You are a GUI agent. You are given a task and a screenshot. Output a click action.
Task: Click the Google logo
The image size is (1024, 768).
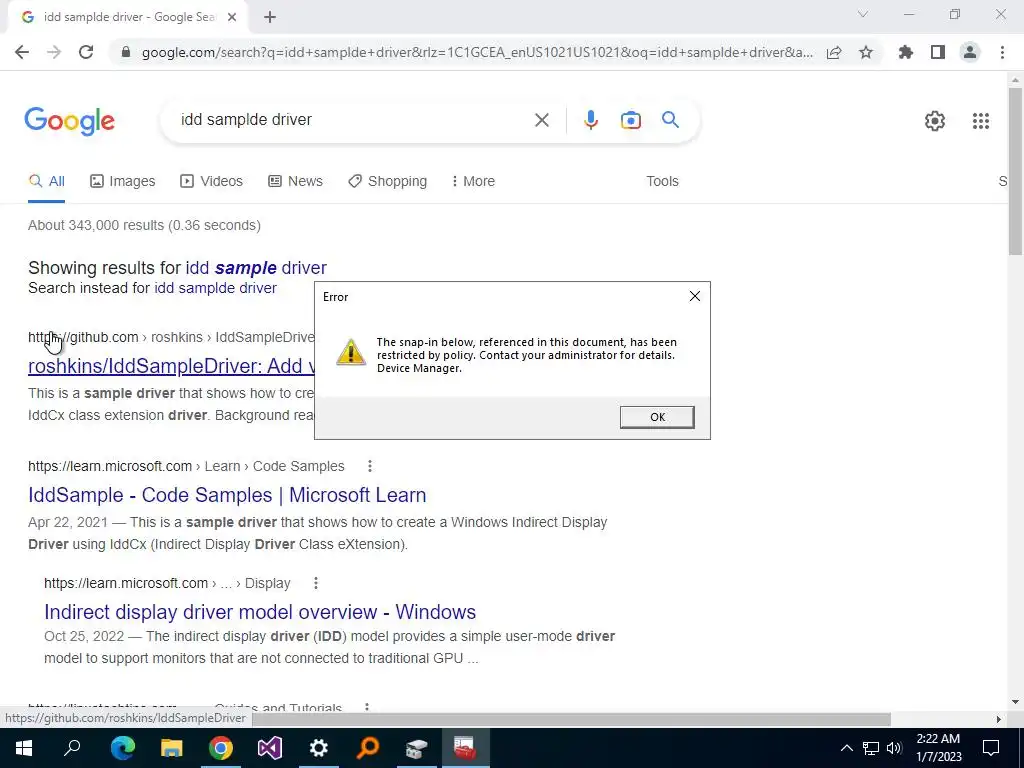tap(70, 121)
